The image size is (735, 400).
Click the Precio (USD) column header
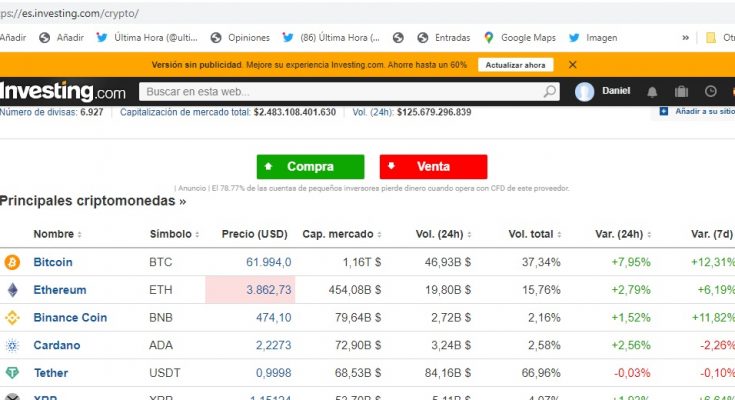[255, 234]
